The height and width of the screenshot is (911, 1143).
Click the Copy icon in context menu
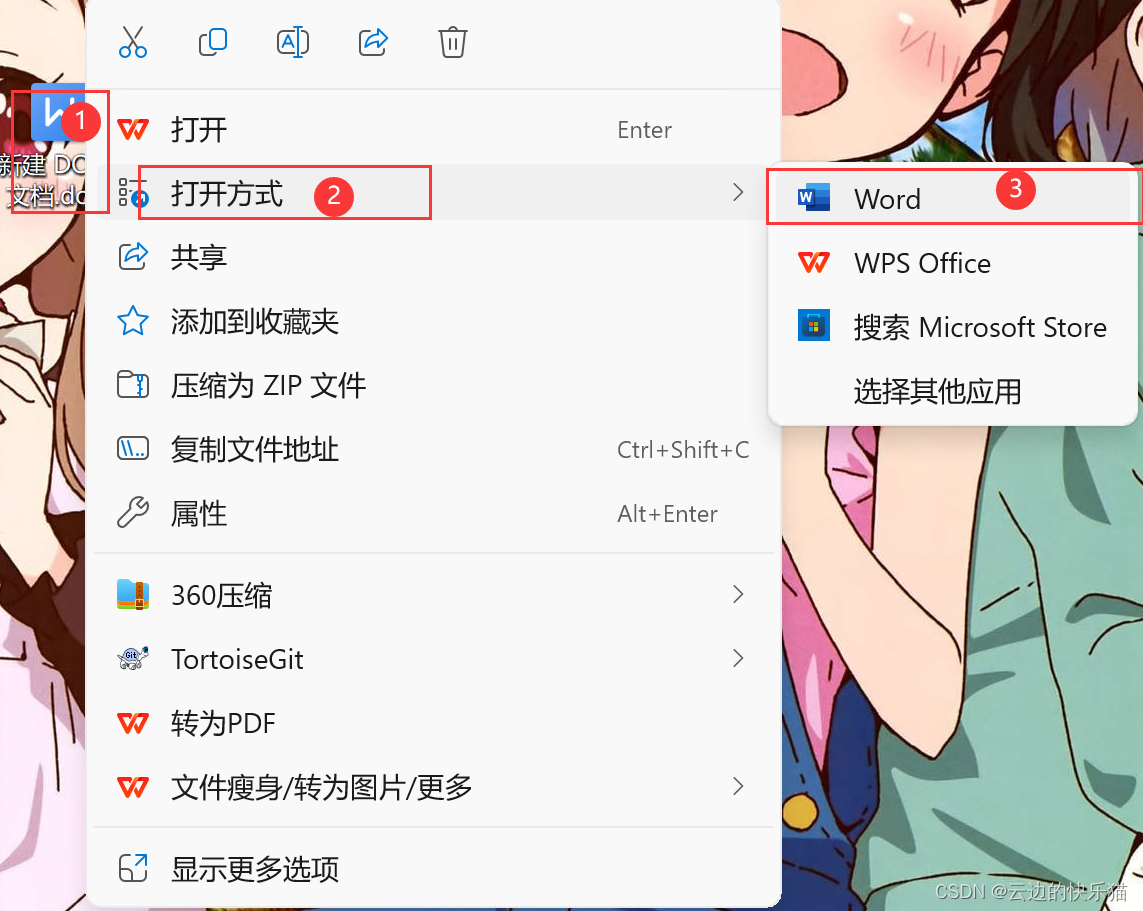coord(213,42)
